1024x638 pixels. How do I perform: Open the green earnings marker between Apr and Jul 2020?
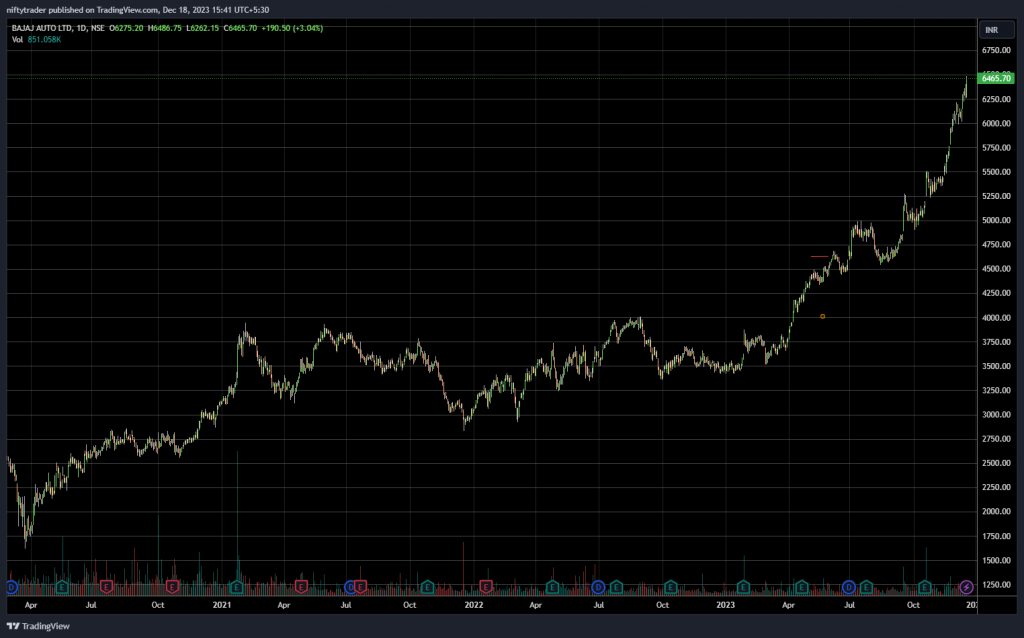[x=62, y=587]
